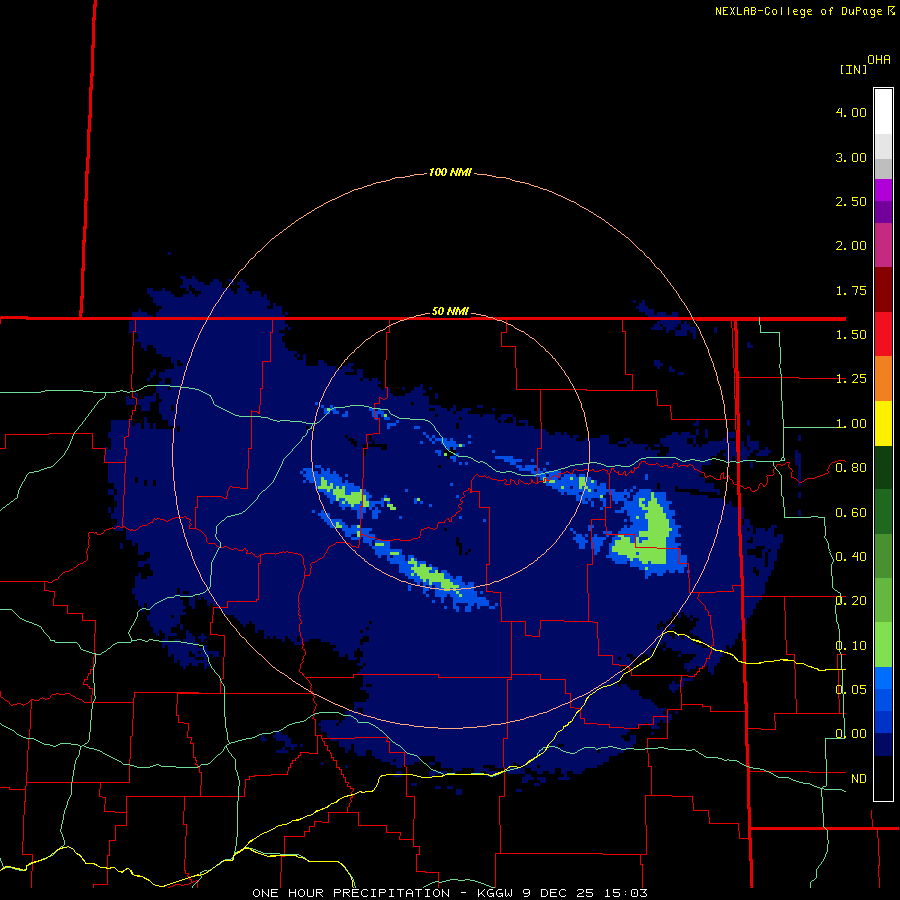This screenshot has height=900, width=900.
Task: Select the 1.25 legend value
Action: [x=851, y=379]
